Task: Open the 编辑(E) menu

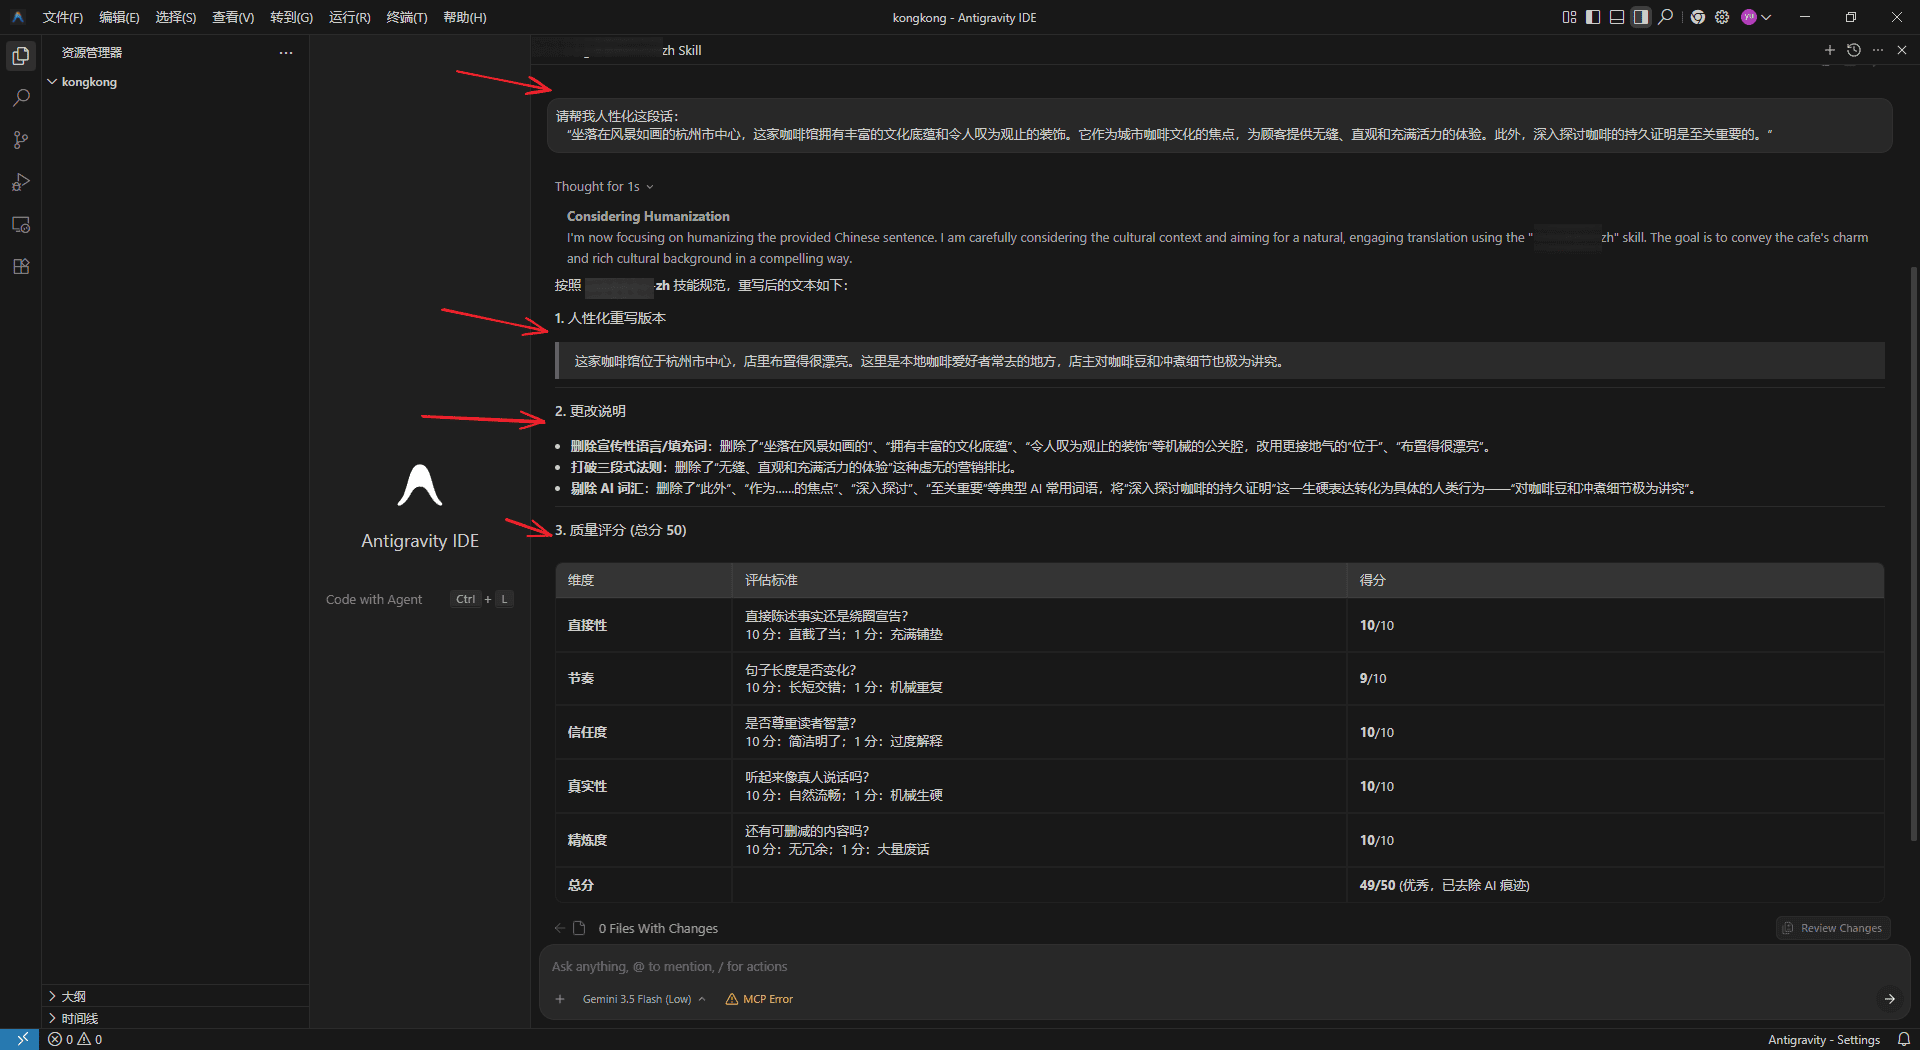Action: pos(119,17)
